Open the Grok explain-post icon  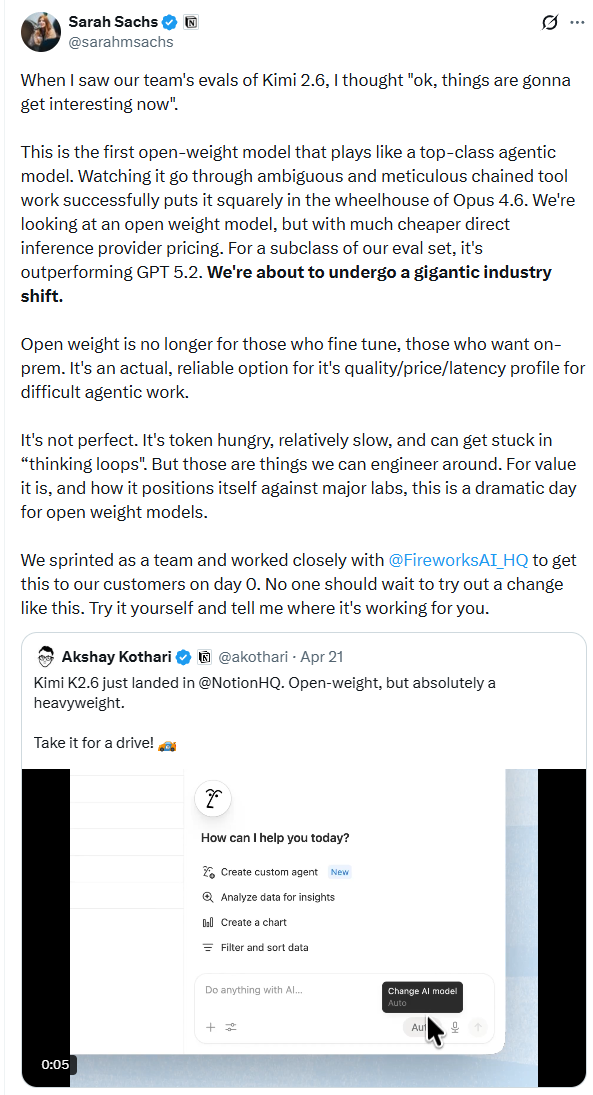(550, 22)
